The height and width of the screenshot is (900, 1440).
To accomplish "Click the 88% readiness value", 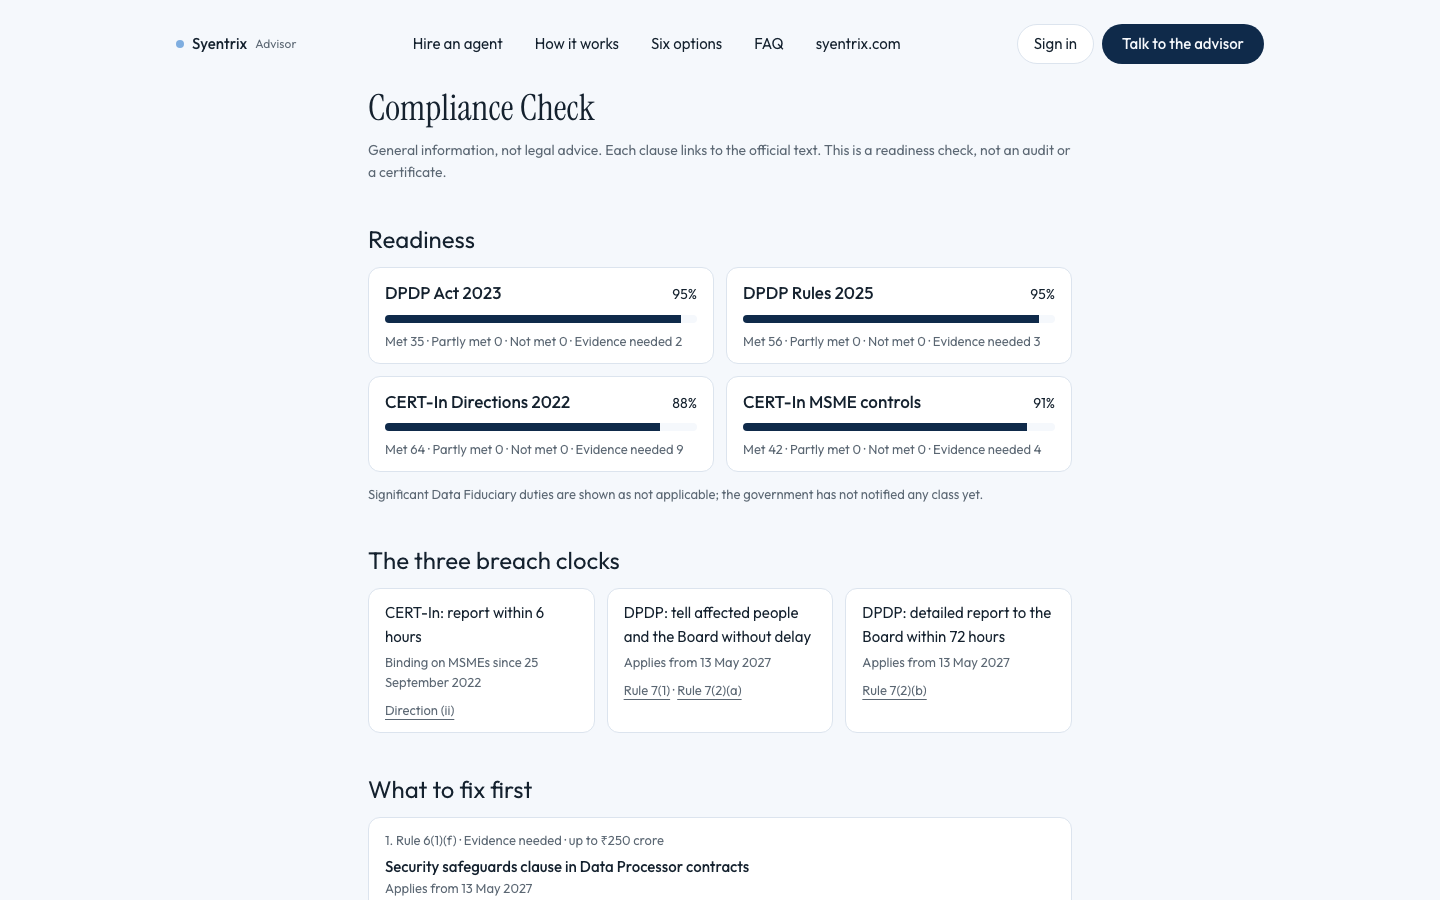I will tap(684, 403).
